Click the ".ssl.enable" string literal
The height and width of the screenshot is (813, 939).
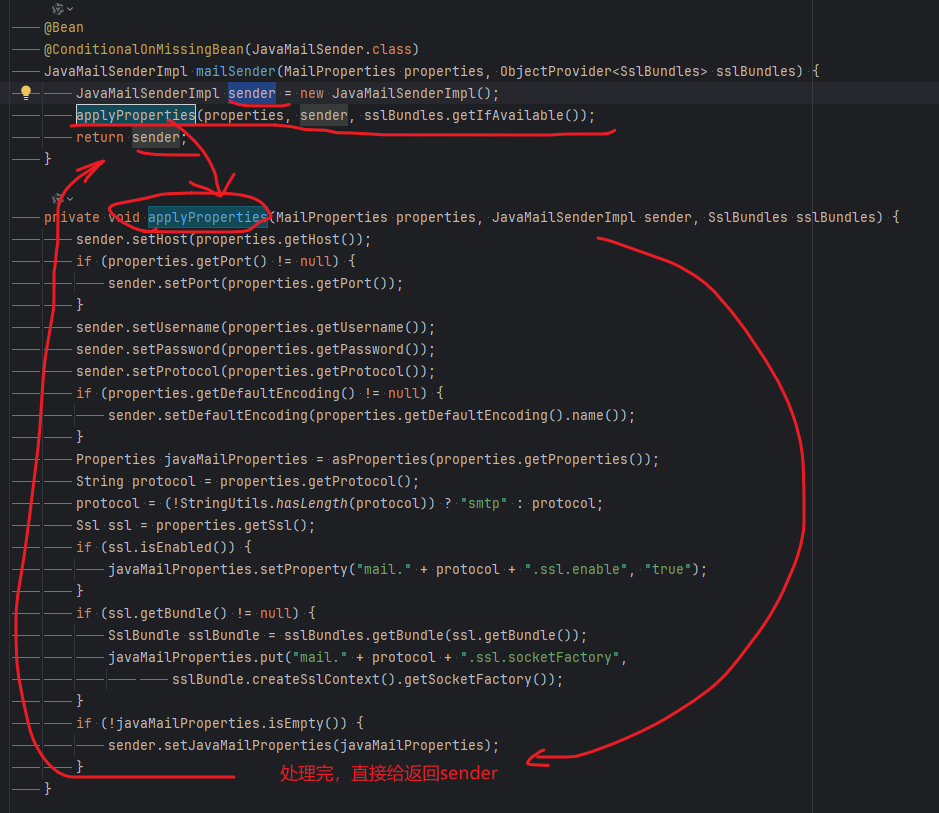click(x=575, y=569)
